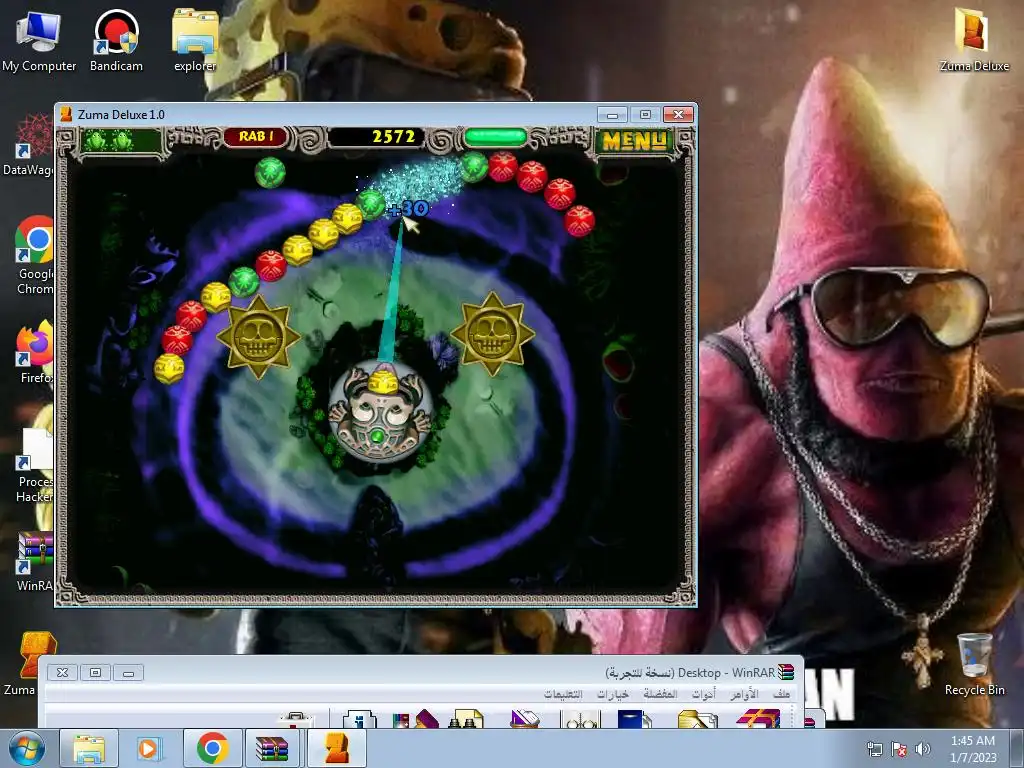Minimize the Zuma Deluxe 1.0 window
This screenshot has height=768, width=1024.
point(612,115)
